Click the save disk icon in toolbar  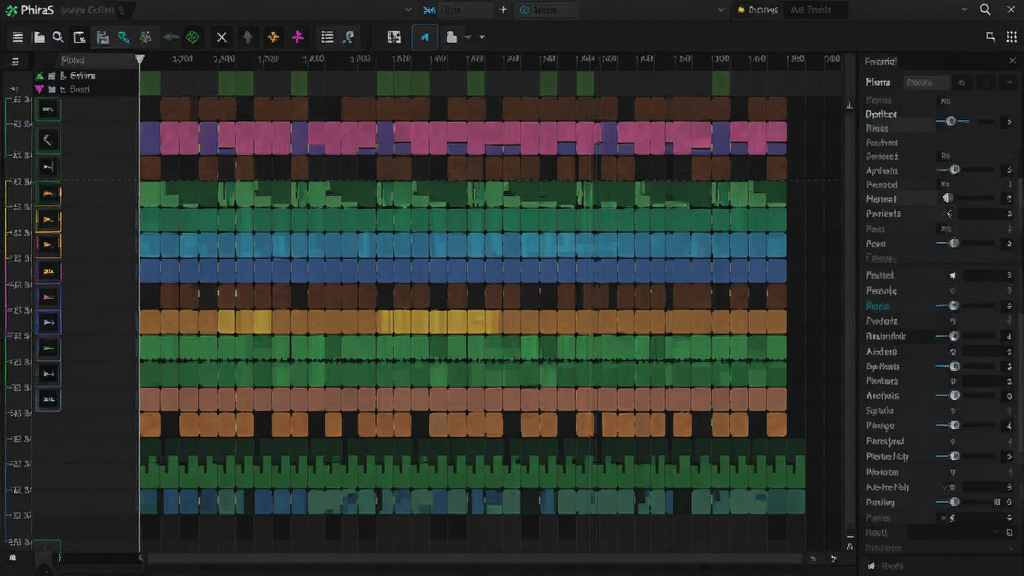click(103, 37)
